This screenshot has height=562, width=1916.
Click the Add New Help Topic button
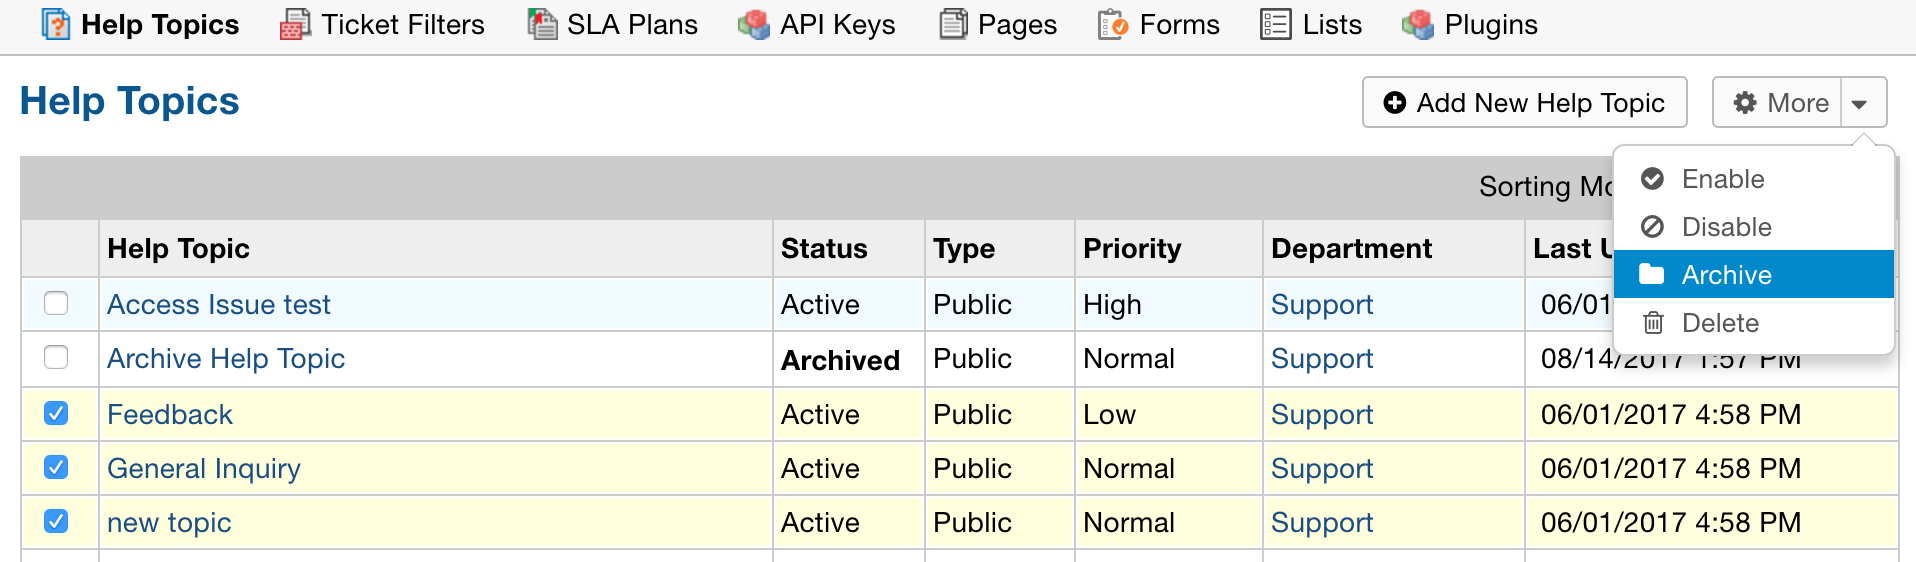tap(1525, 102)
